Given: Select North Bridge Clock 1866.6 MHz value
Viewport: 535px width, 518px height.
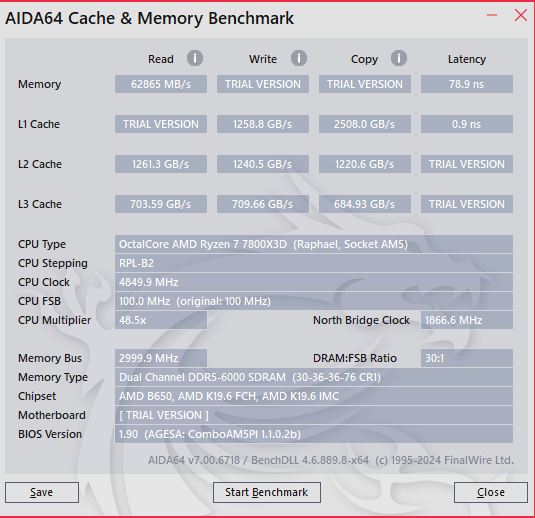Looking at the screenshot, I should coord(467,320).
